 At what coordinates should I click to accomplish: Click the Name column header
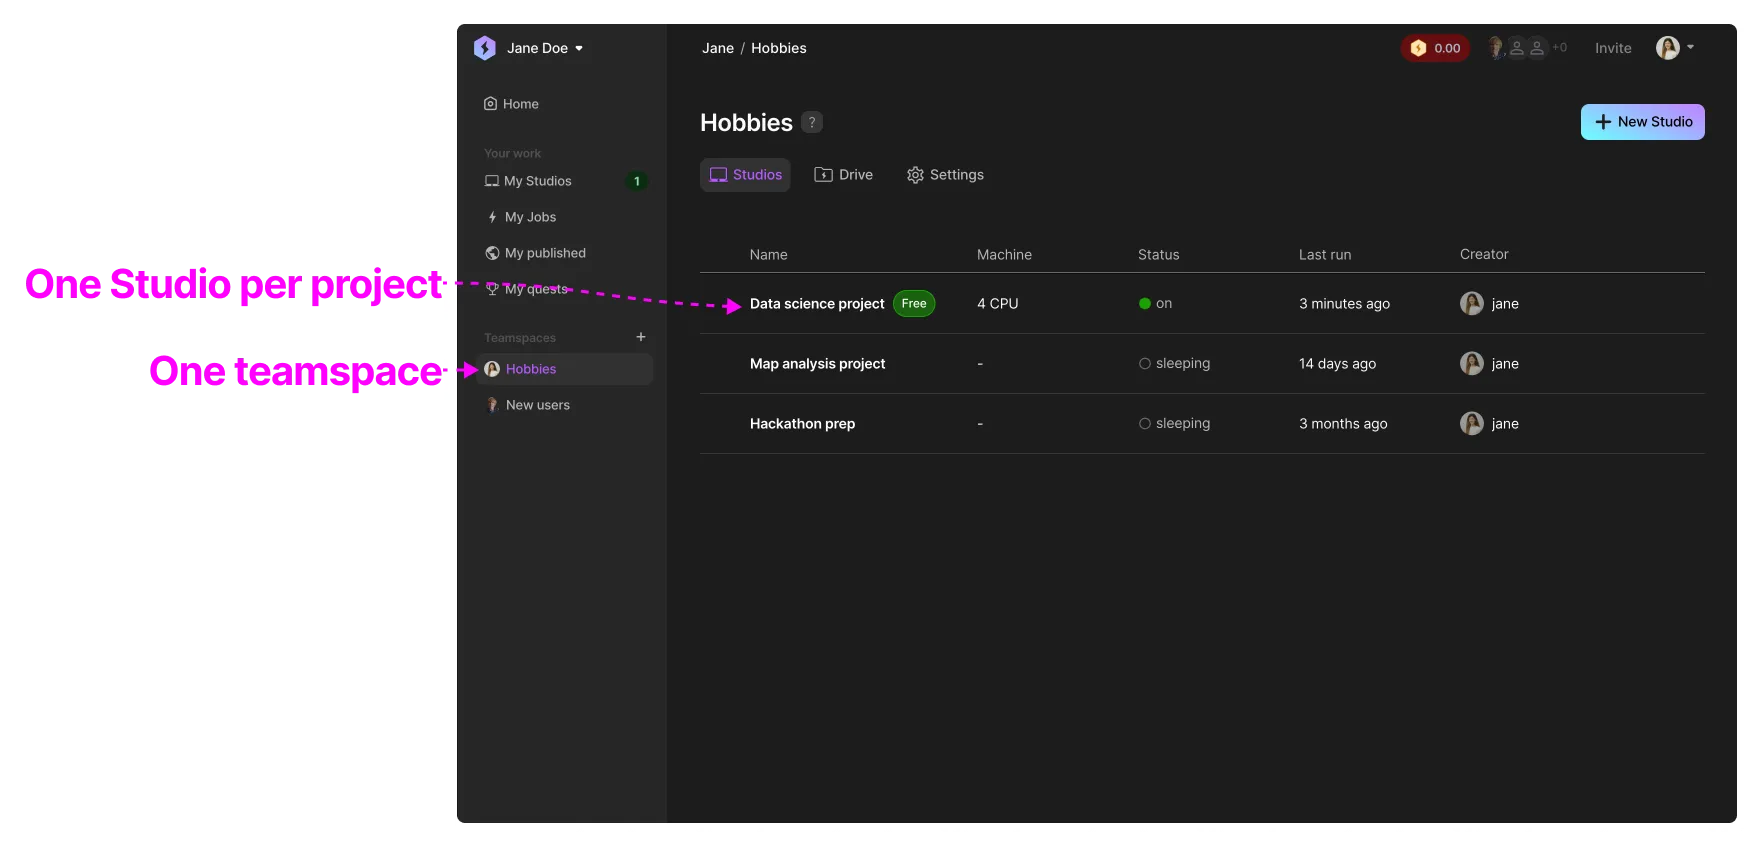(x=769, y=255)
